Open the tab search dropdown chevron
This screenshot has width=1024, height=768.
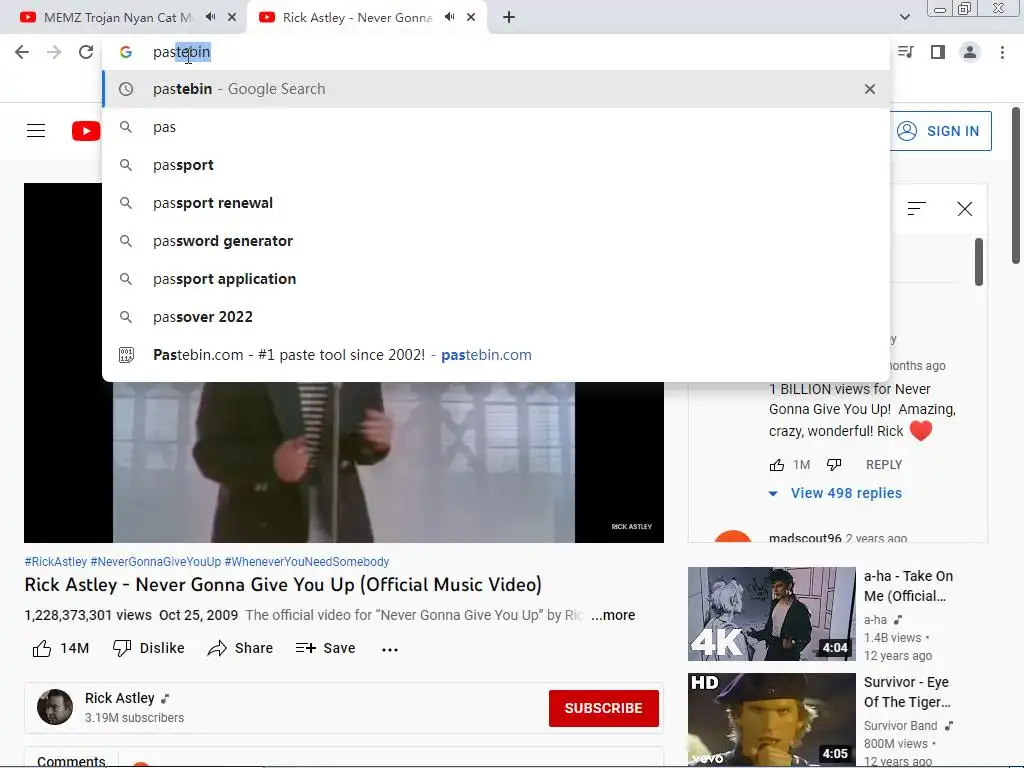click(904, 17)
